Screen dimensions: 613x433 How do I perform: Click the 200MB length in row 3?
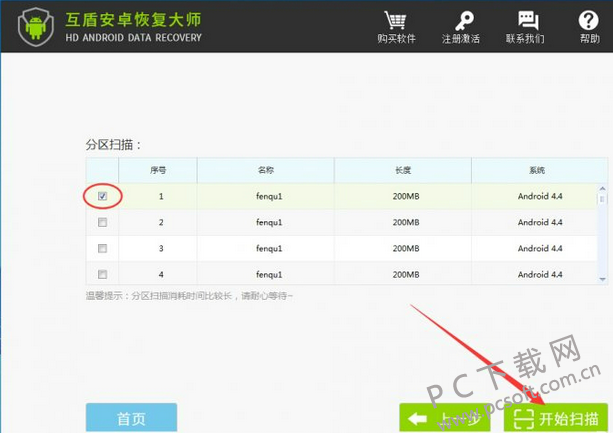pyautogui.click(x=406, y=249)
